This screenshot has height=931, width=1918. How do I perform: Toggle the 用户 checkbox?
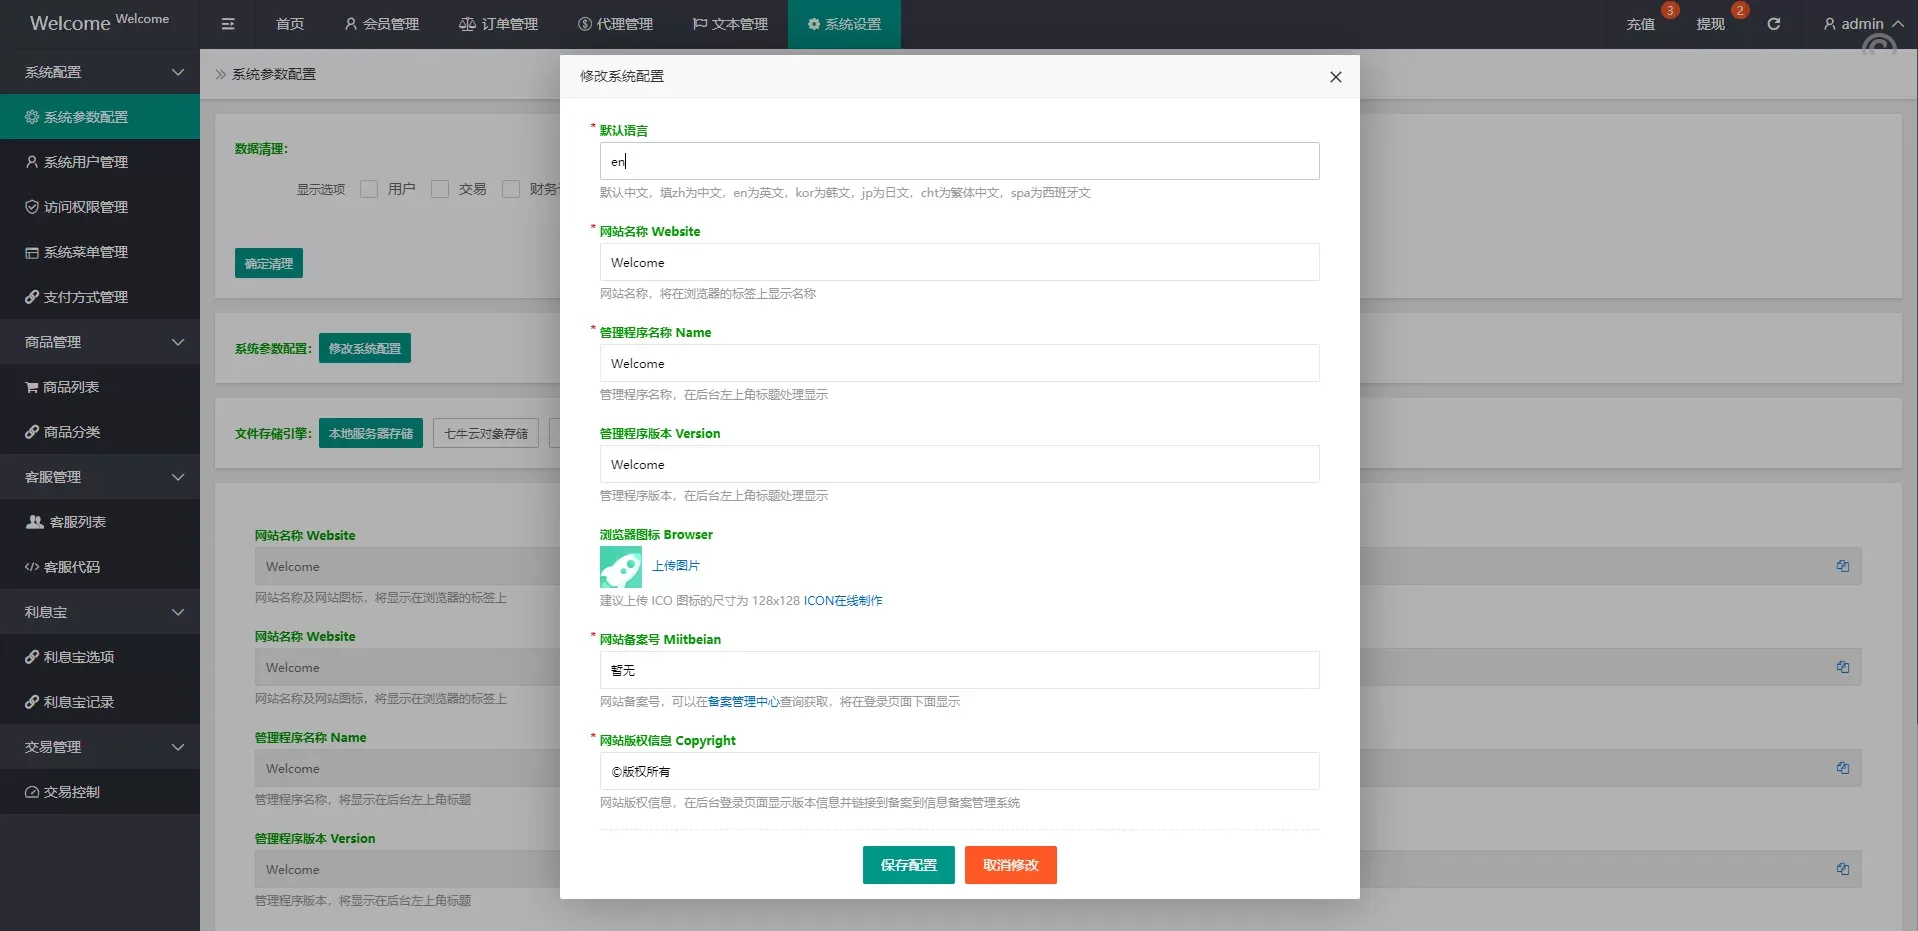coord(369,189)
